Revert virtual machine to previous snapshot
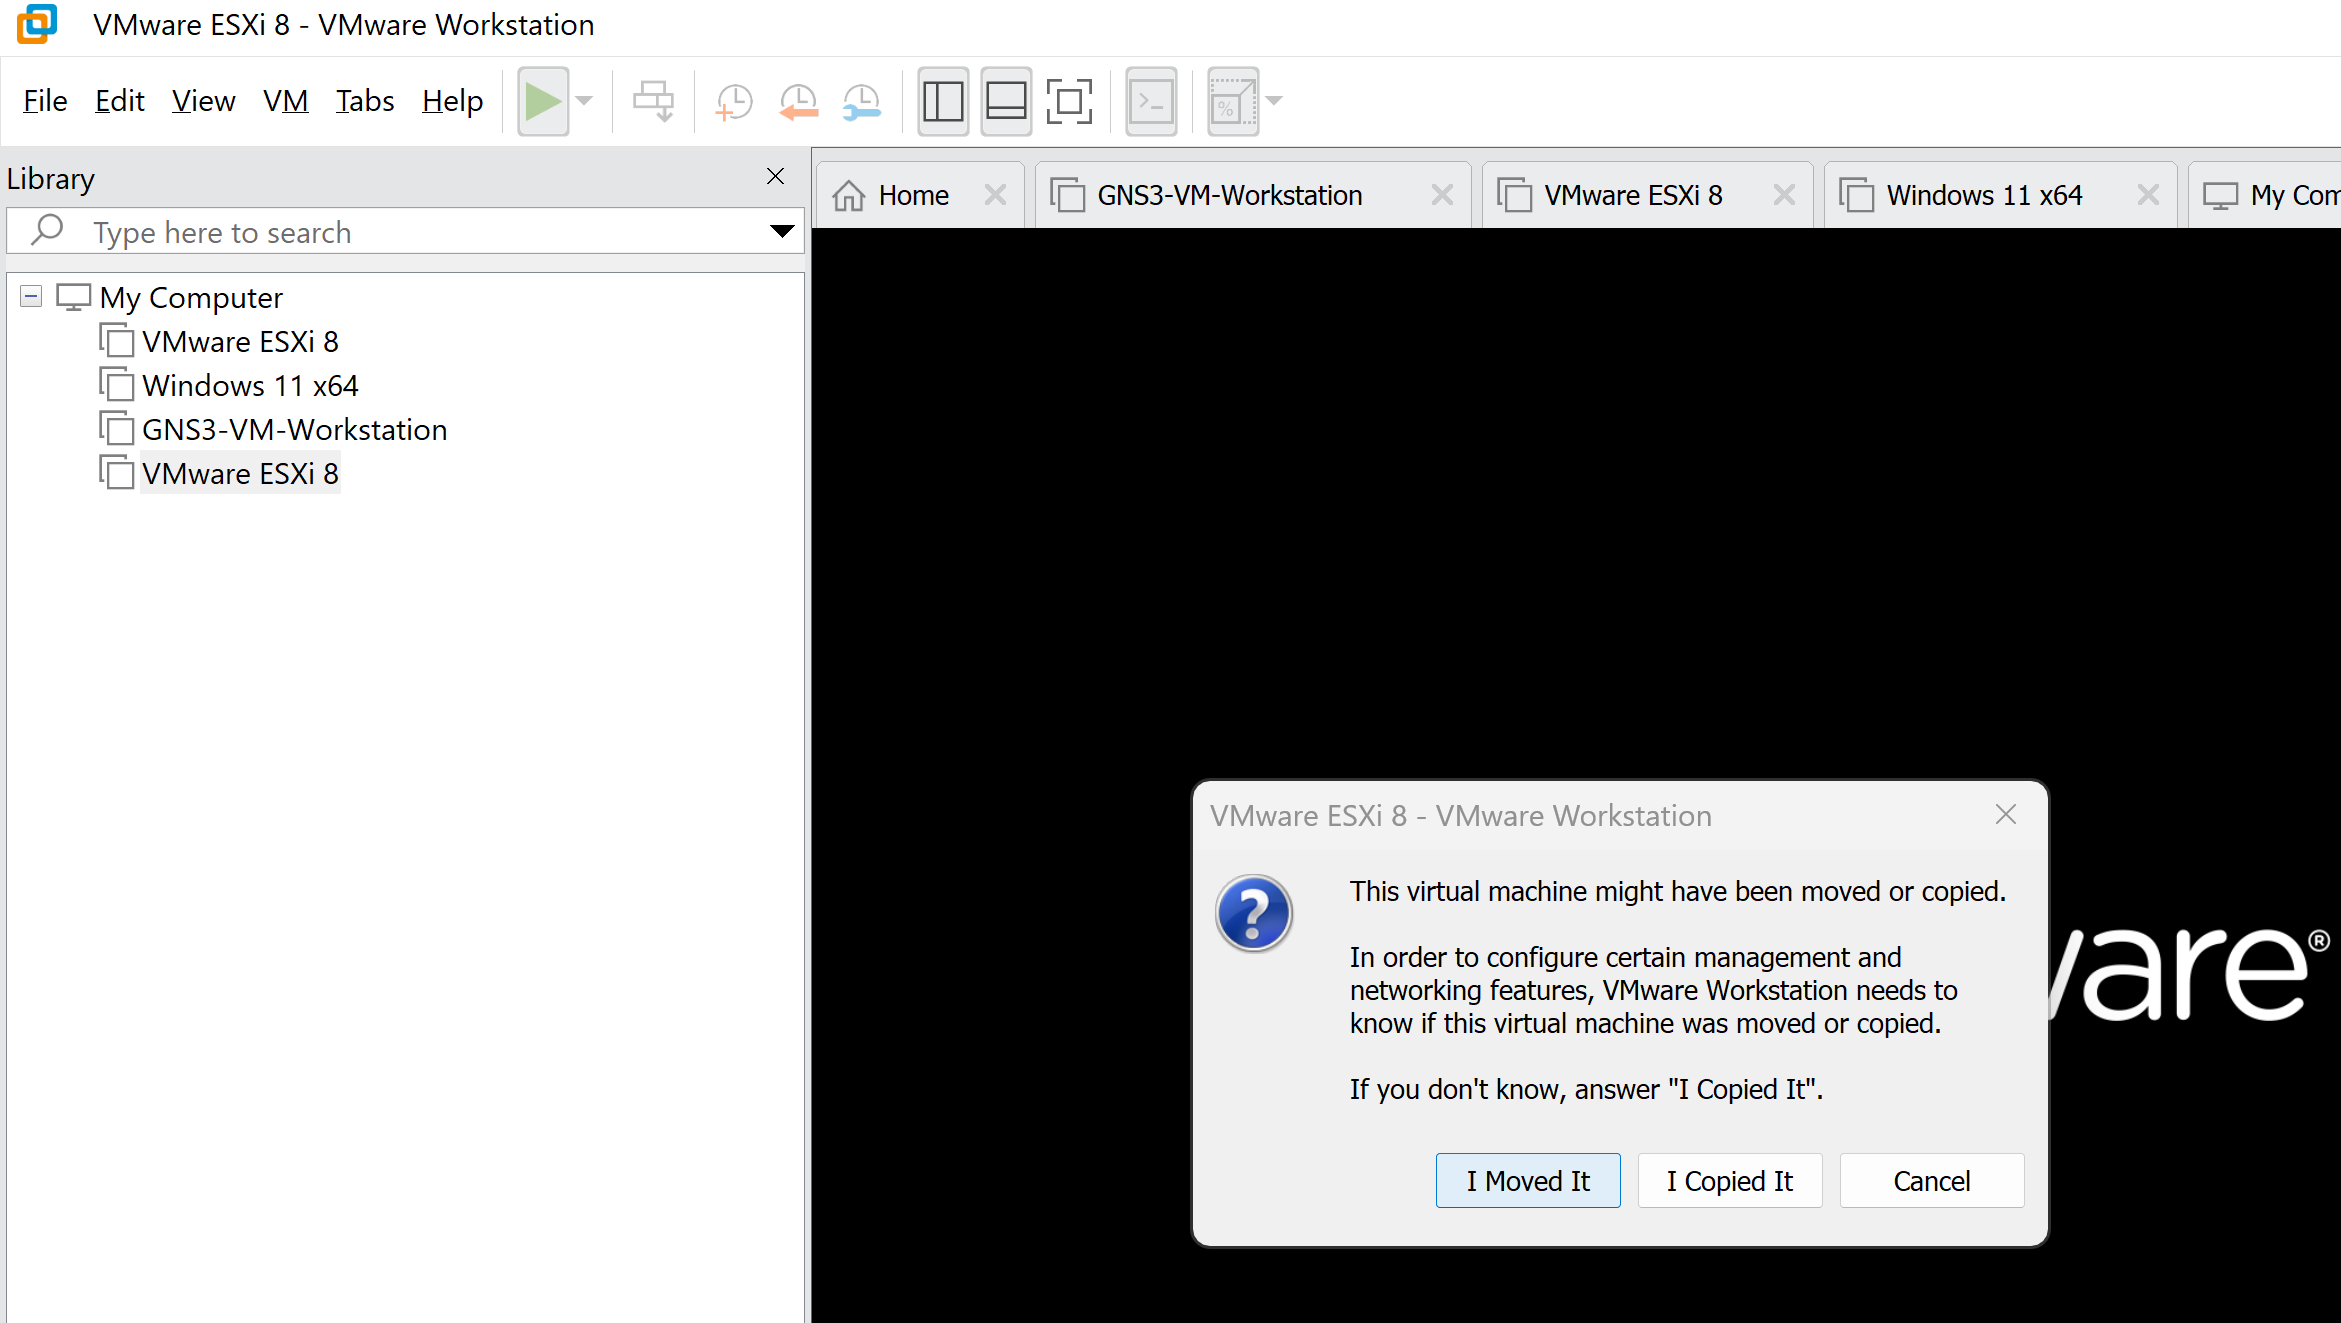 pos(798,101)
